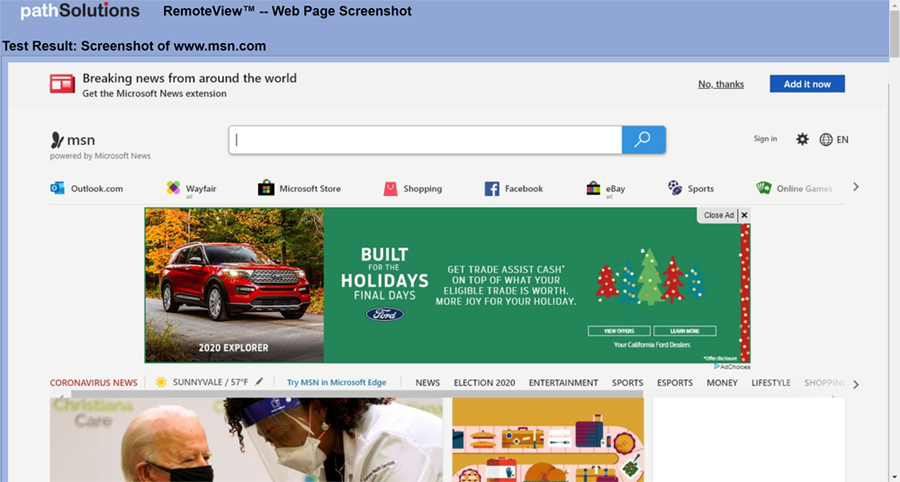Close the Ford ad with X
Viewport: 900px width, 482px height.
pos(744,215)
